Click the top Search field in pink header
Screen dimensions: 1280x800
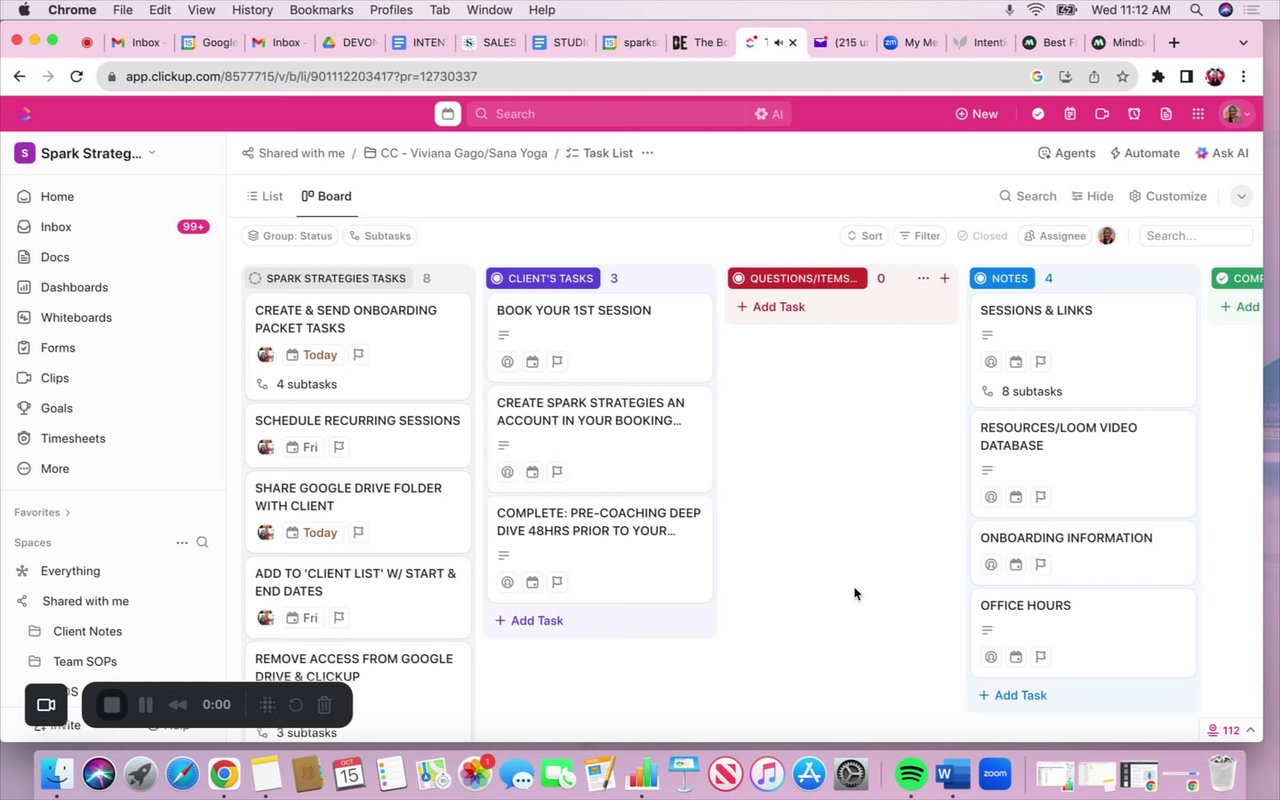click(605, 114)
